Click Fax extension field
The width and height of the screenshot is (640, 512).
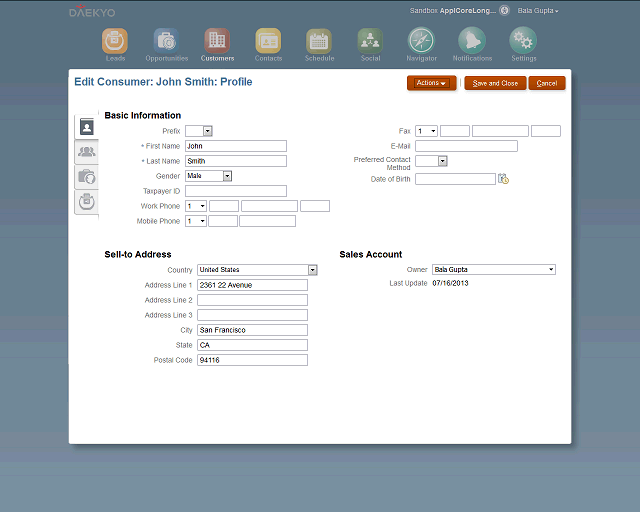pyautogui.click(x=546, y=131)
